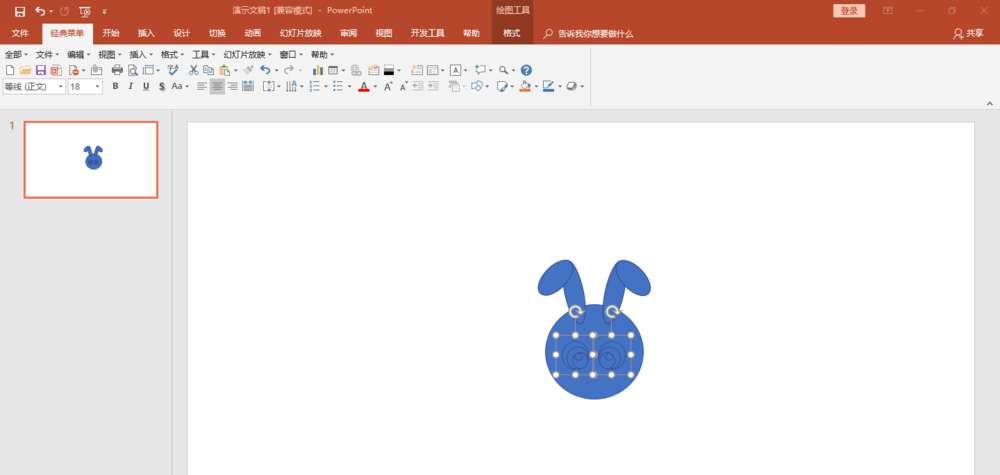The width and height of the screenshot is (1000, 475).
Task: Apply the blue shape outline pen
Action: pos(548,87)
